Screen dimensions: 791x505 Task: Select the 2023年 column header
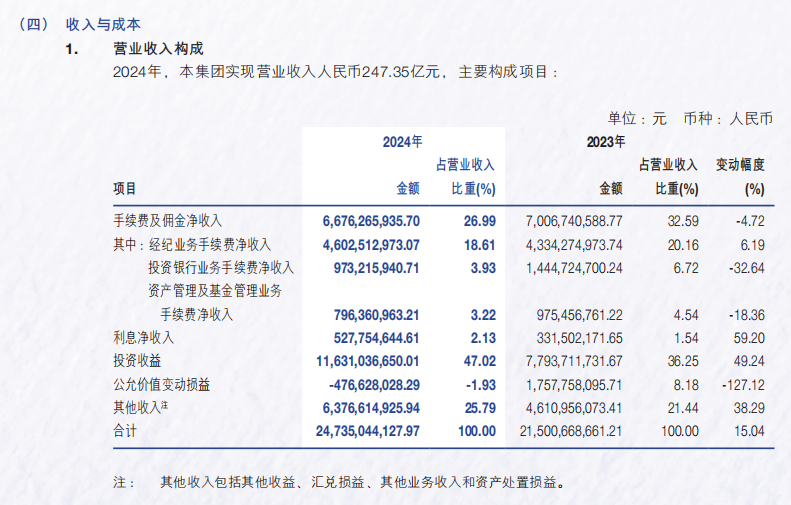(x=606, y=142)
